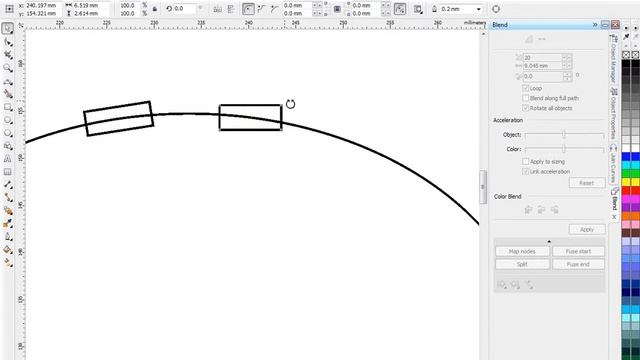Toggle the lock ratio padlock icon

pos(155,9)
